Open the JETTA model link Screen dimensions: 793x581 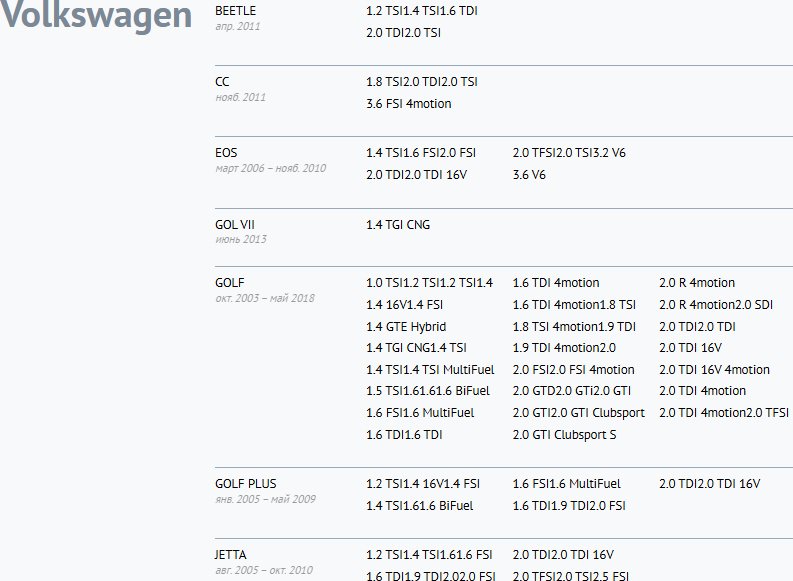tap(231, 555)
